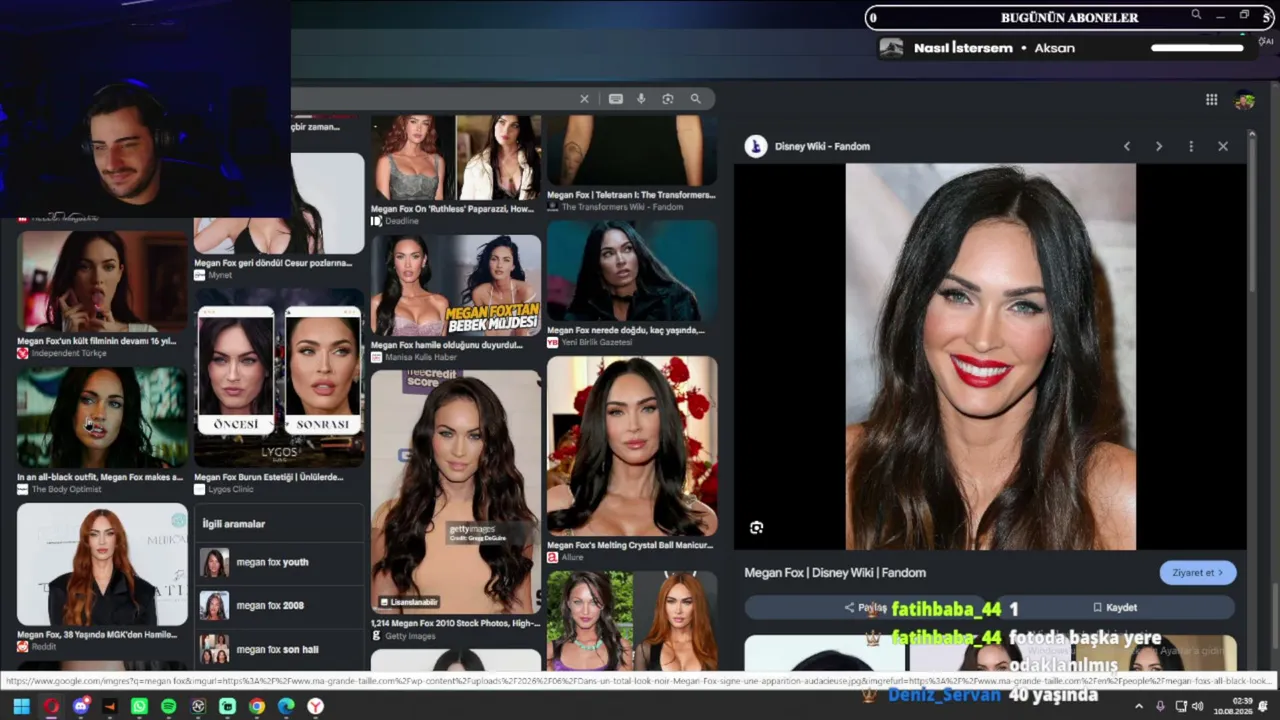
Task: Open the Reddit red-haired Megan Fox thumbnail
Action: tap(102, 564)
